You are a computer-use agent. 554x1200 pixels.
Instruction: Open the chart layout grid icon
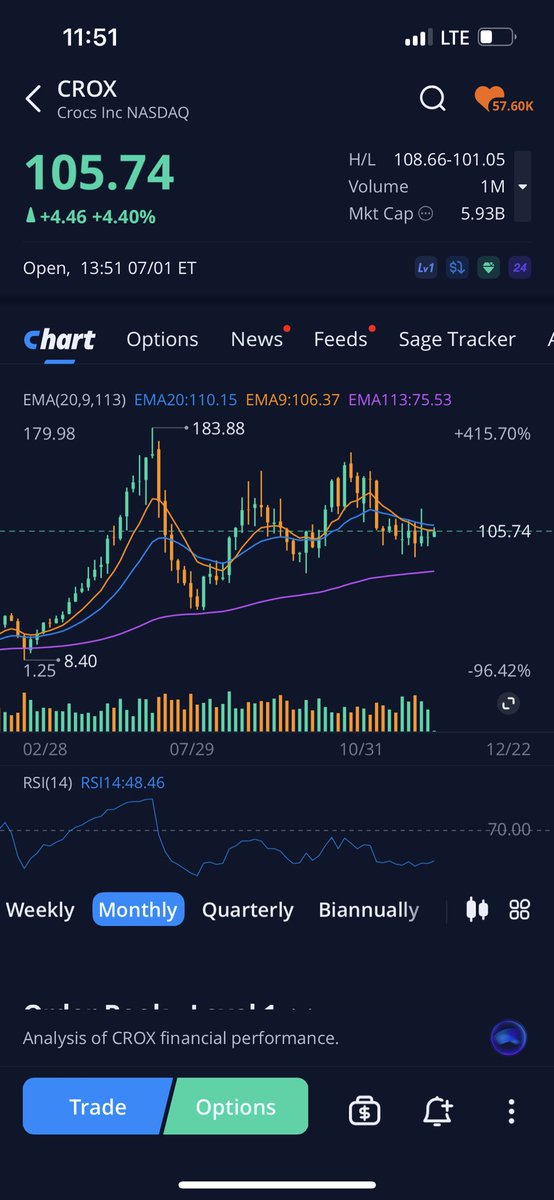click(519, 909)
